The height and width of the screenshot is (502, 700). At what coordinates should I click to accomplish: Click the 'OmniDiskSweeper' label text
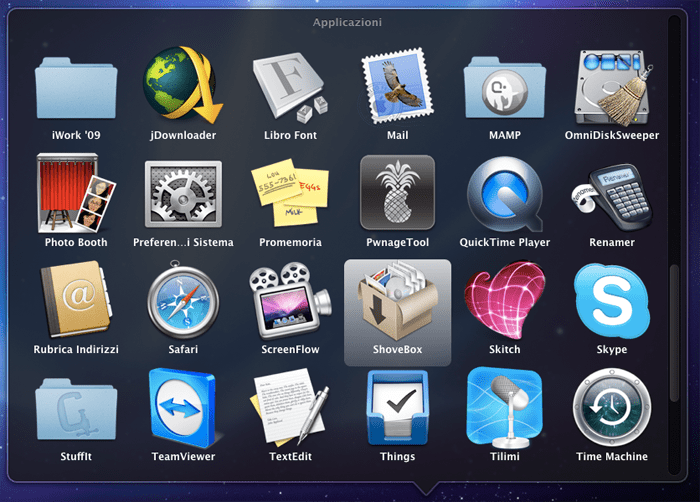pos(612,135)
